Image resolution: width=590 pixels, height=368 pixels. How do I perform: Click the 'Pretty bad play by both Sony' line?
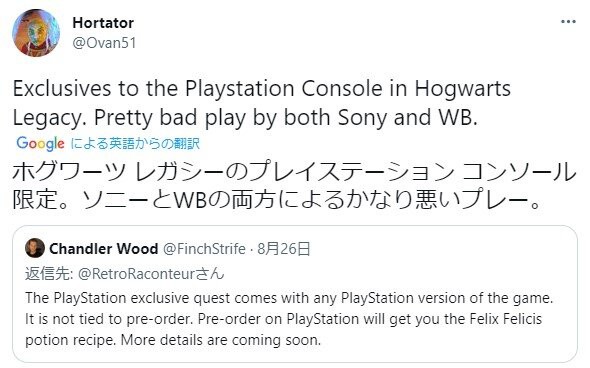(245, 118)
